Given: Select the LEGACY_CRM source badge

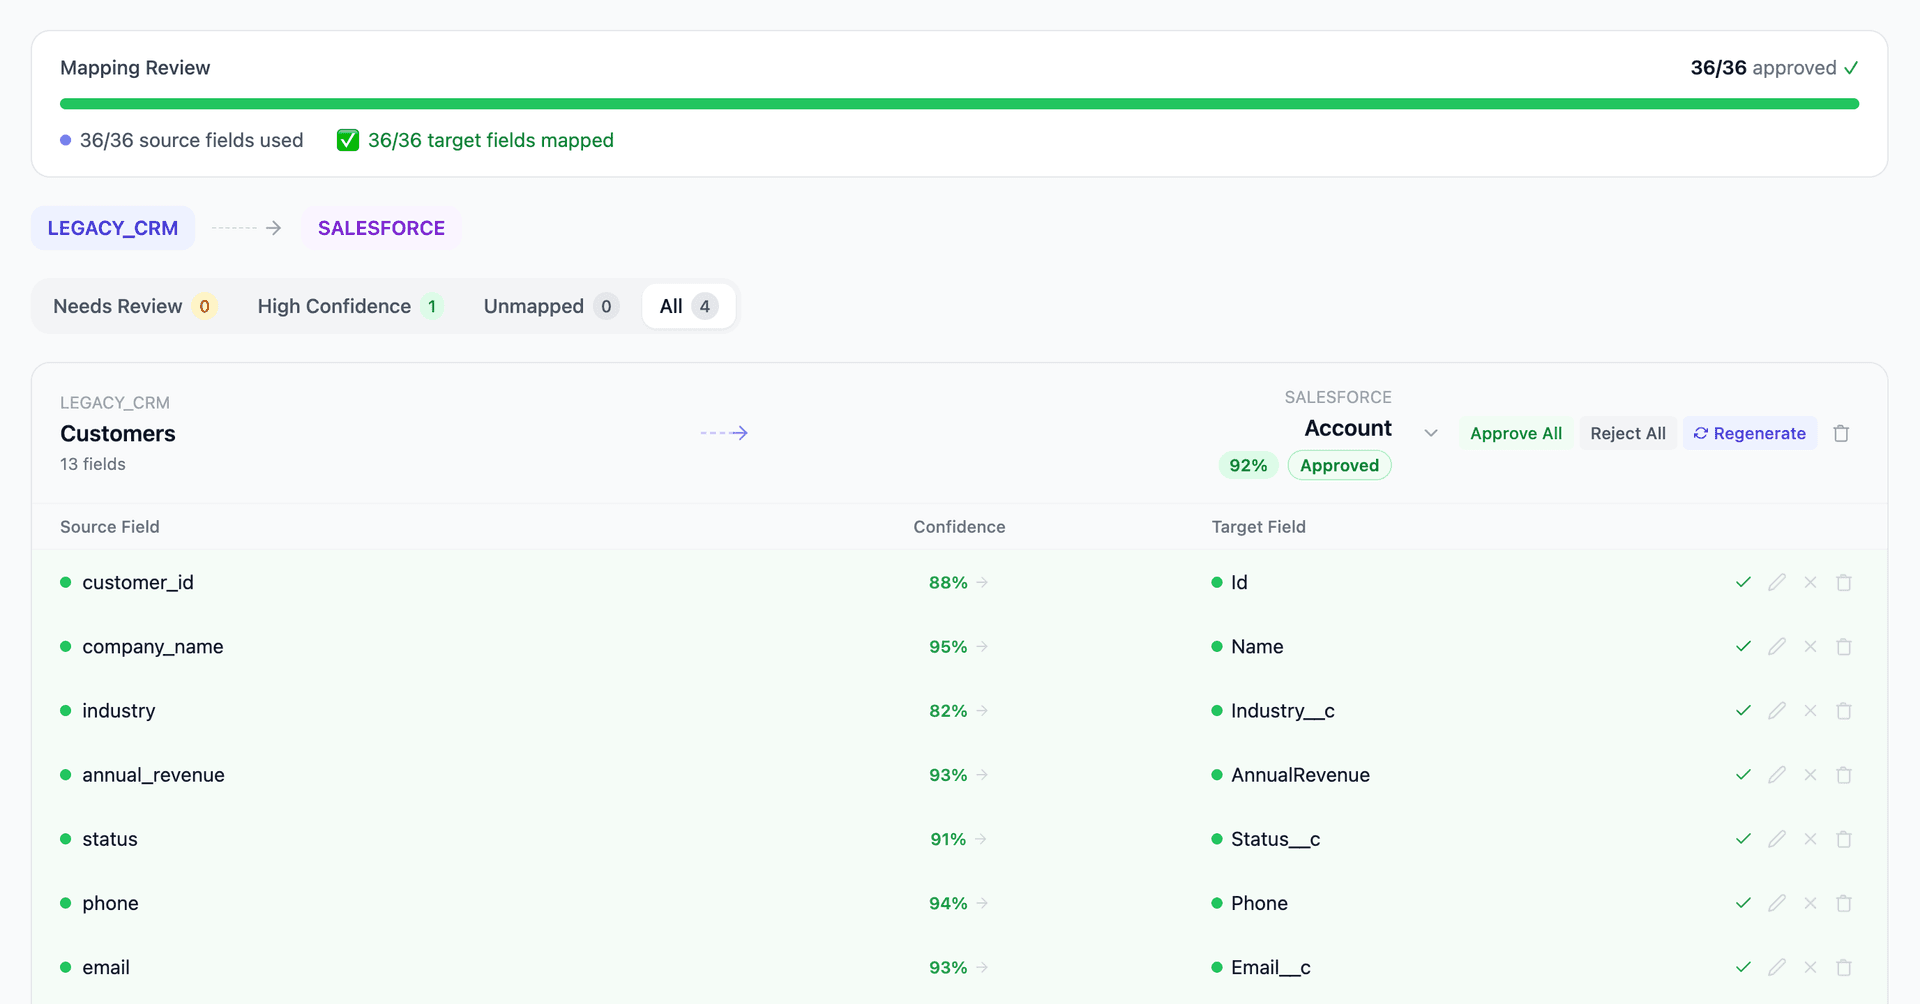Looking at the screenshot, I should (x=112, y=228).
